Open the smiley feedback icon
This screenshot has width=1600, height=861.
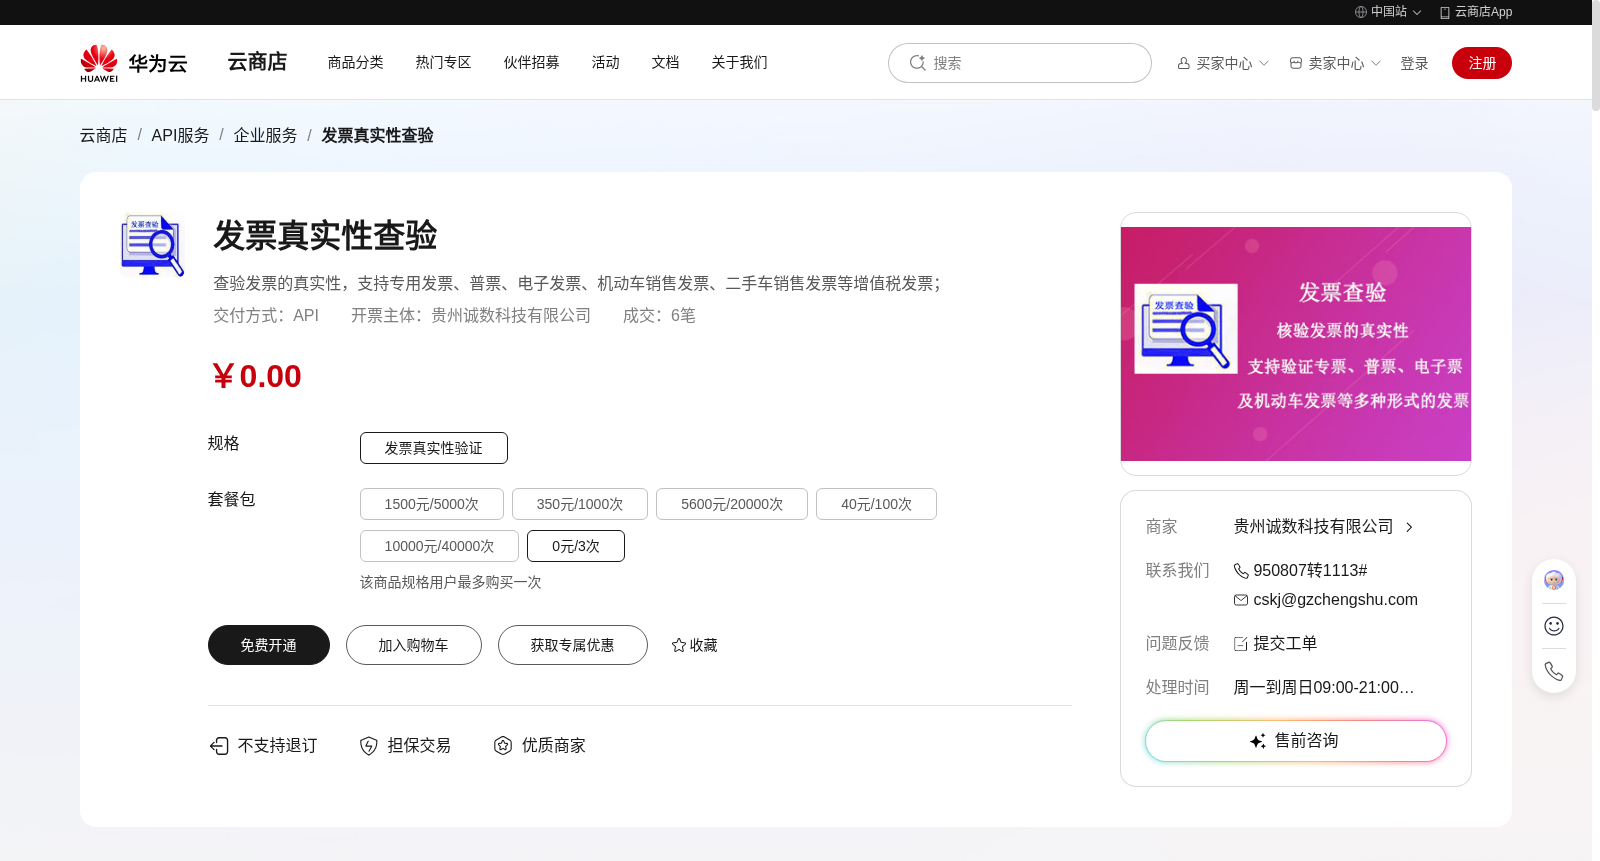coord(1554,626)
